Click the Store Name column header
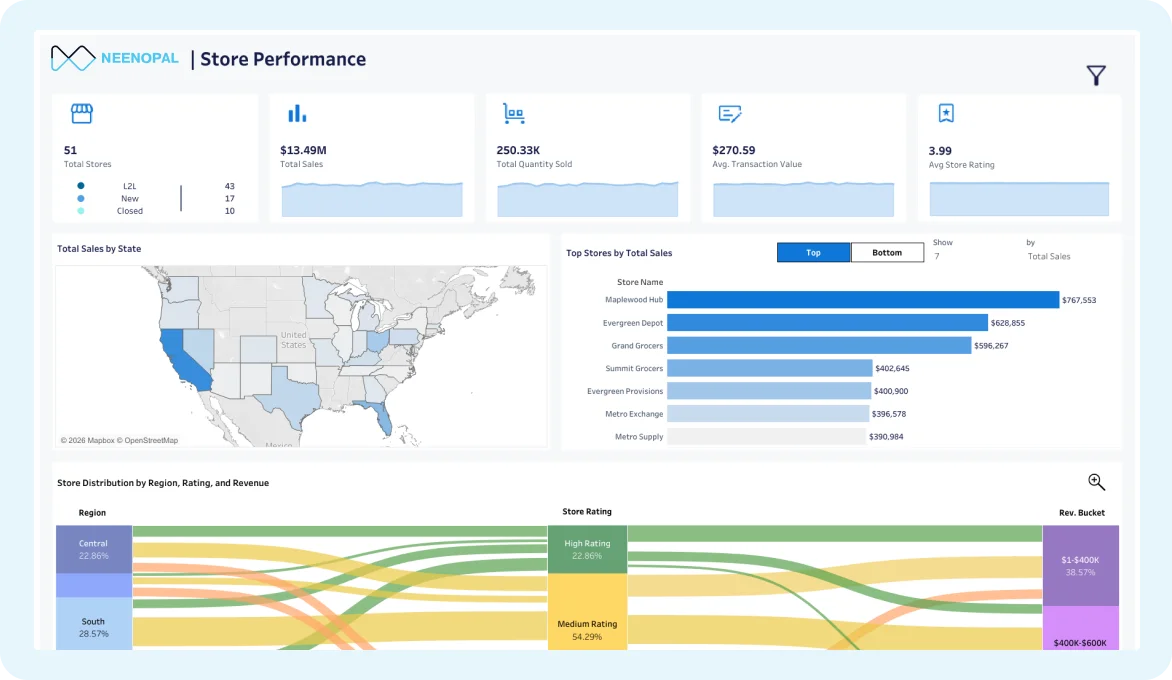The width and height of the screenshot is (1172, 680). 640,282
